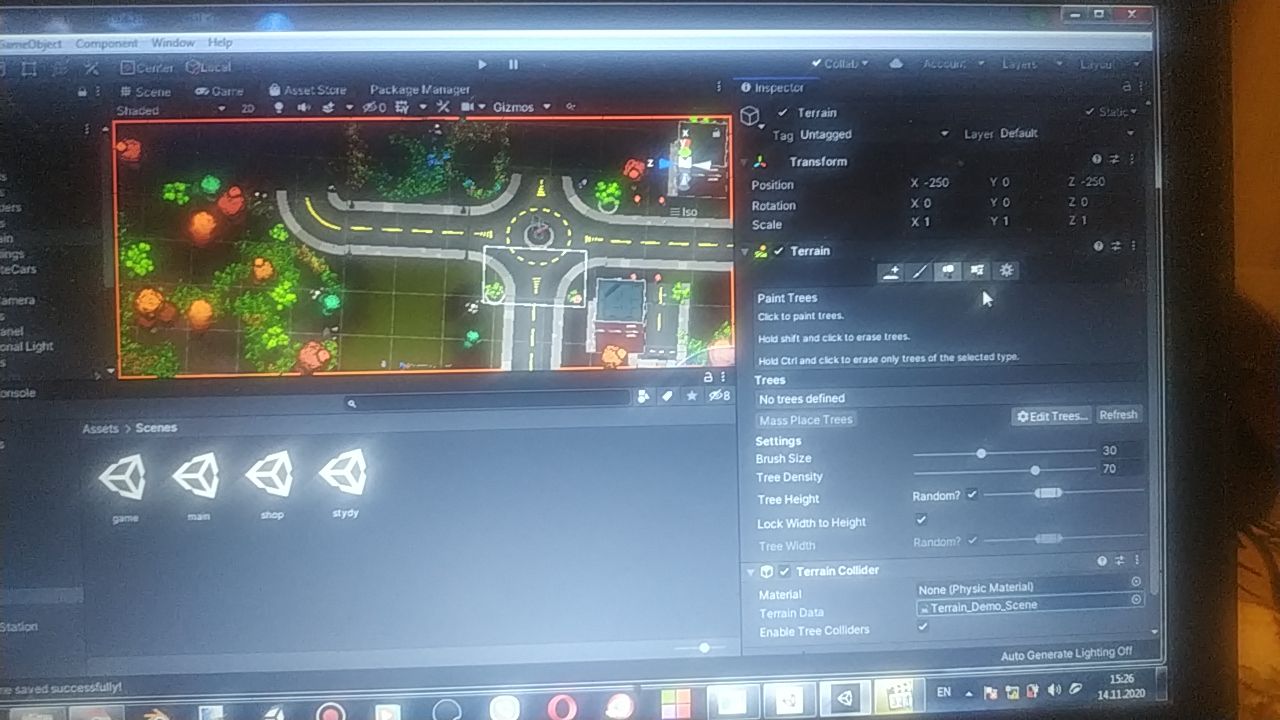Click Search by Label icon in Project panel
This screenshot has width=1280, height=720.
[x=668, y=397]
